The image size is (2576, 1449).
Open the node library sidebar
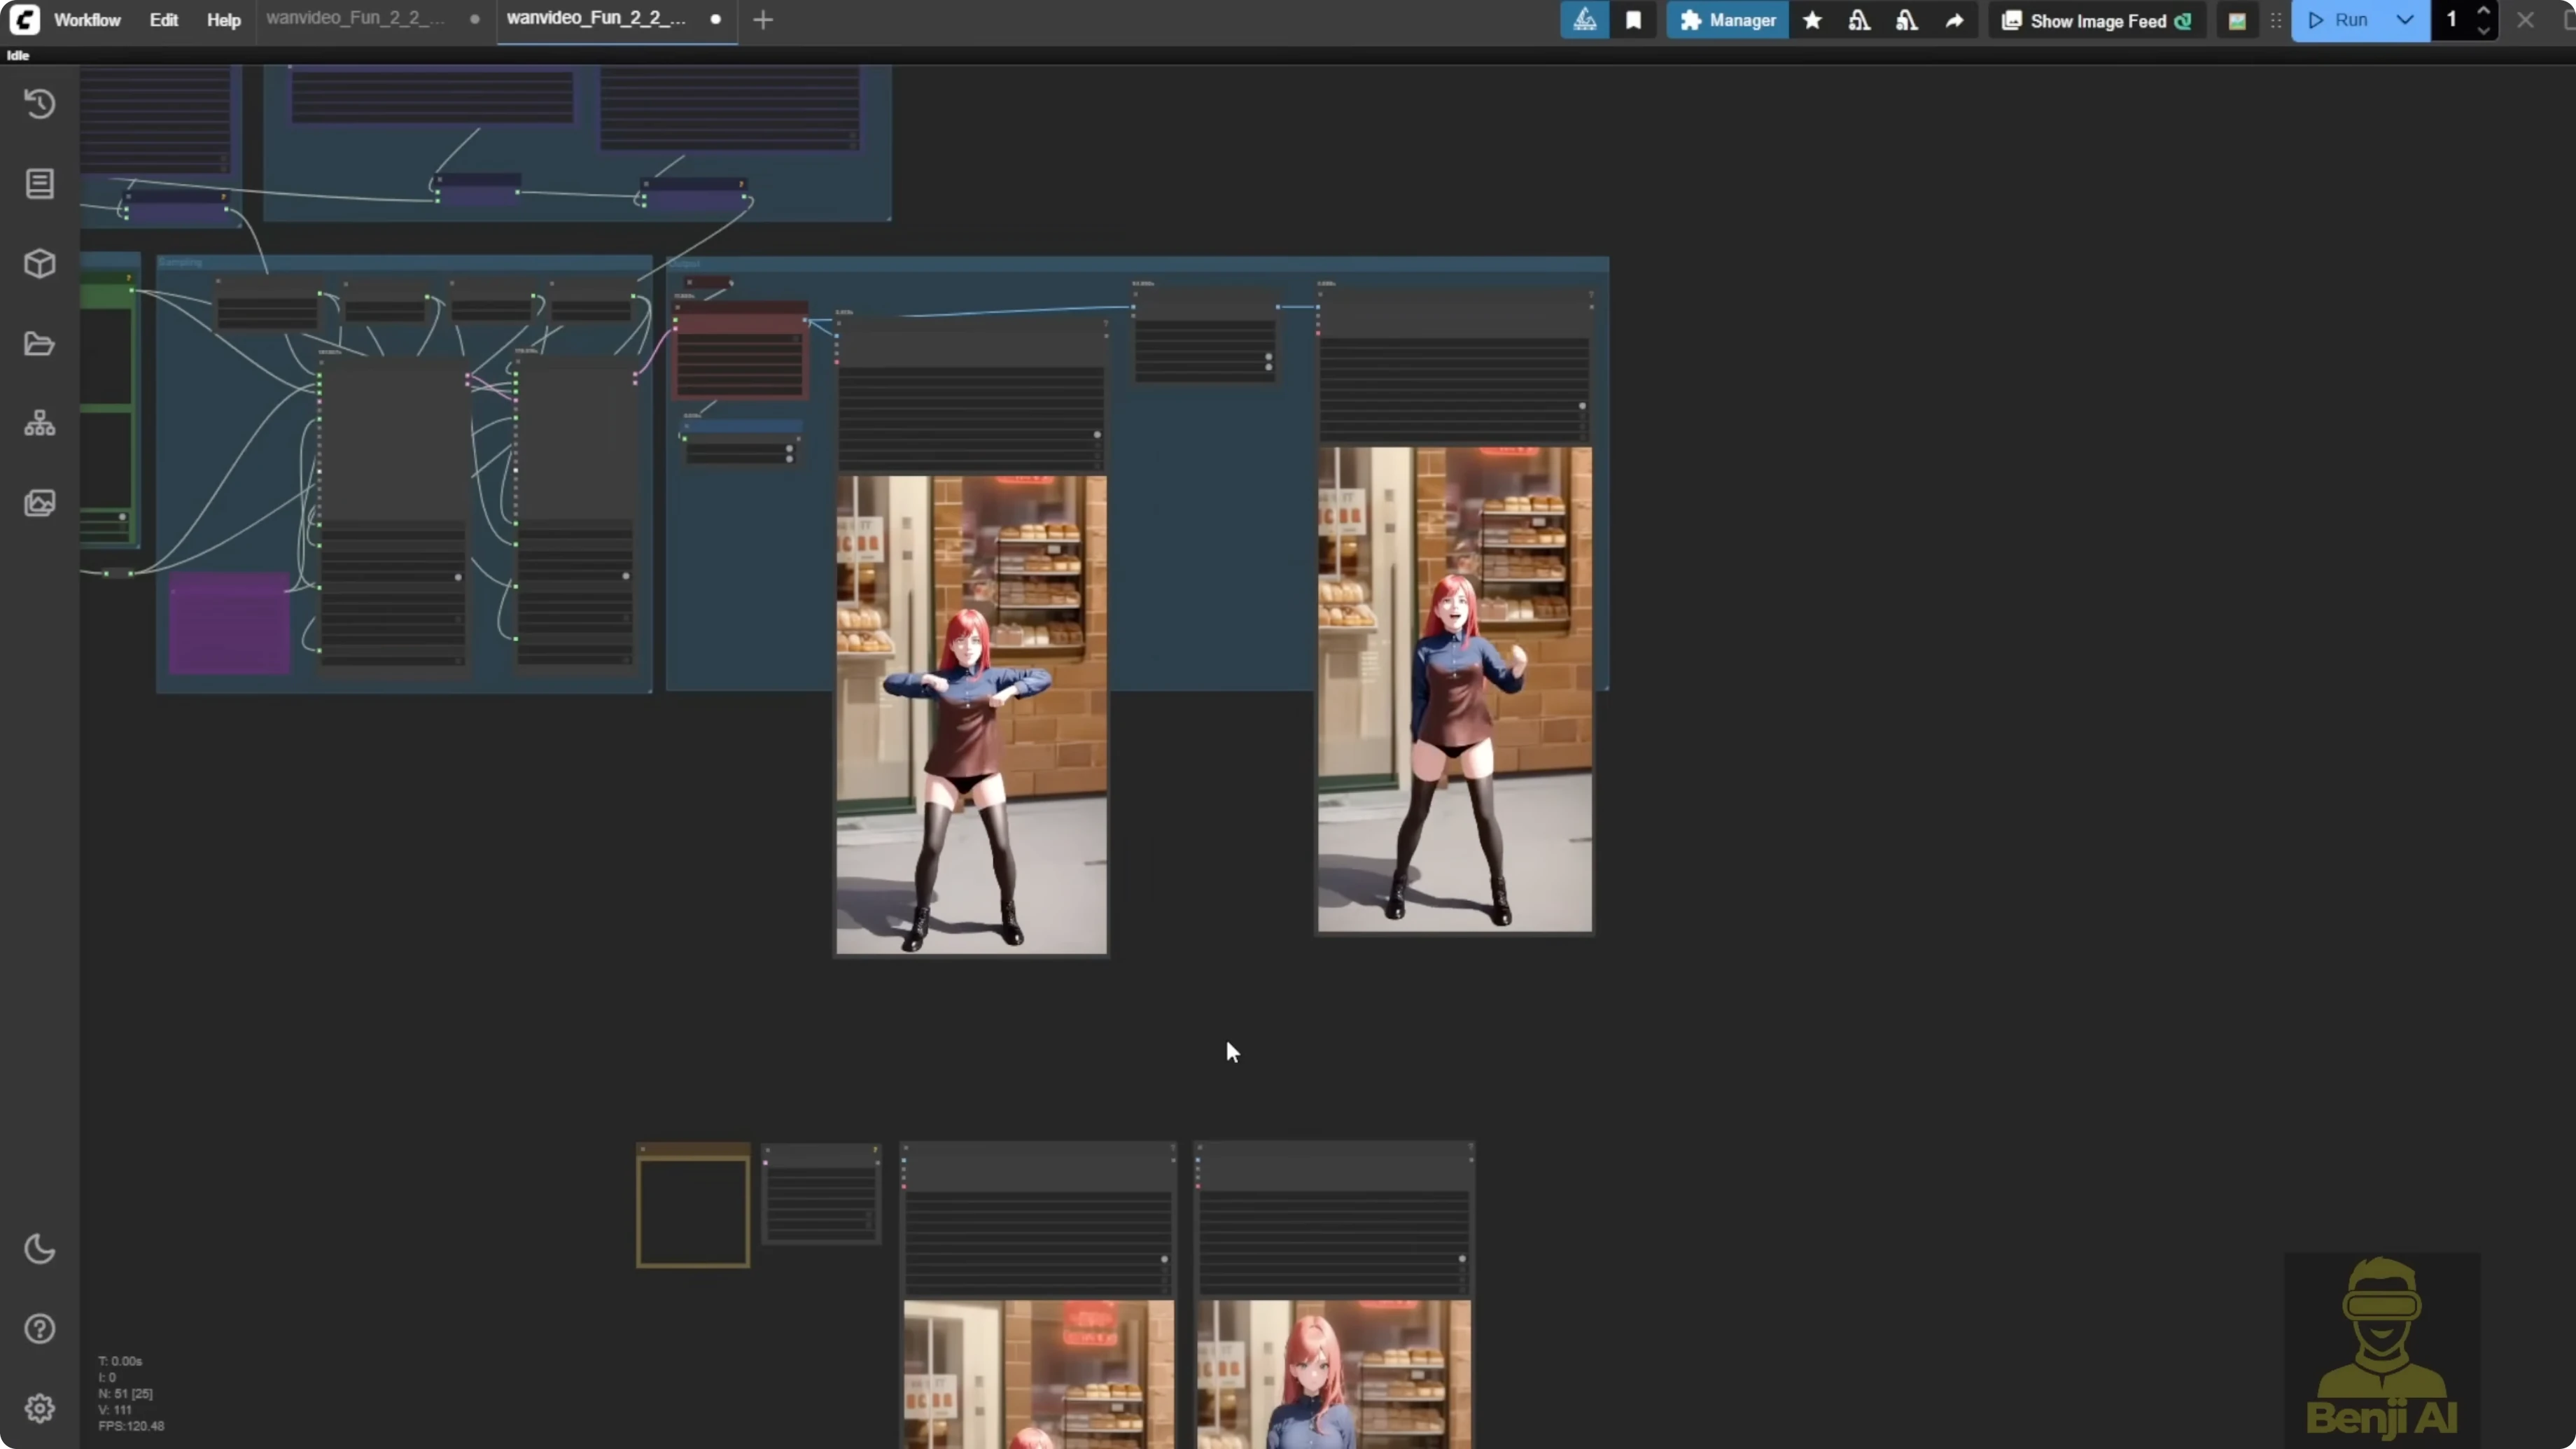point(40,184)
